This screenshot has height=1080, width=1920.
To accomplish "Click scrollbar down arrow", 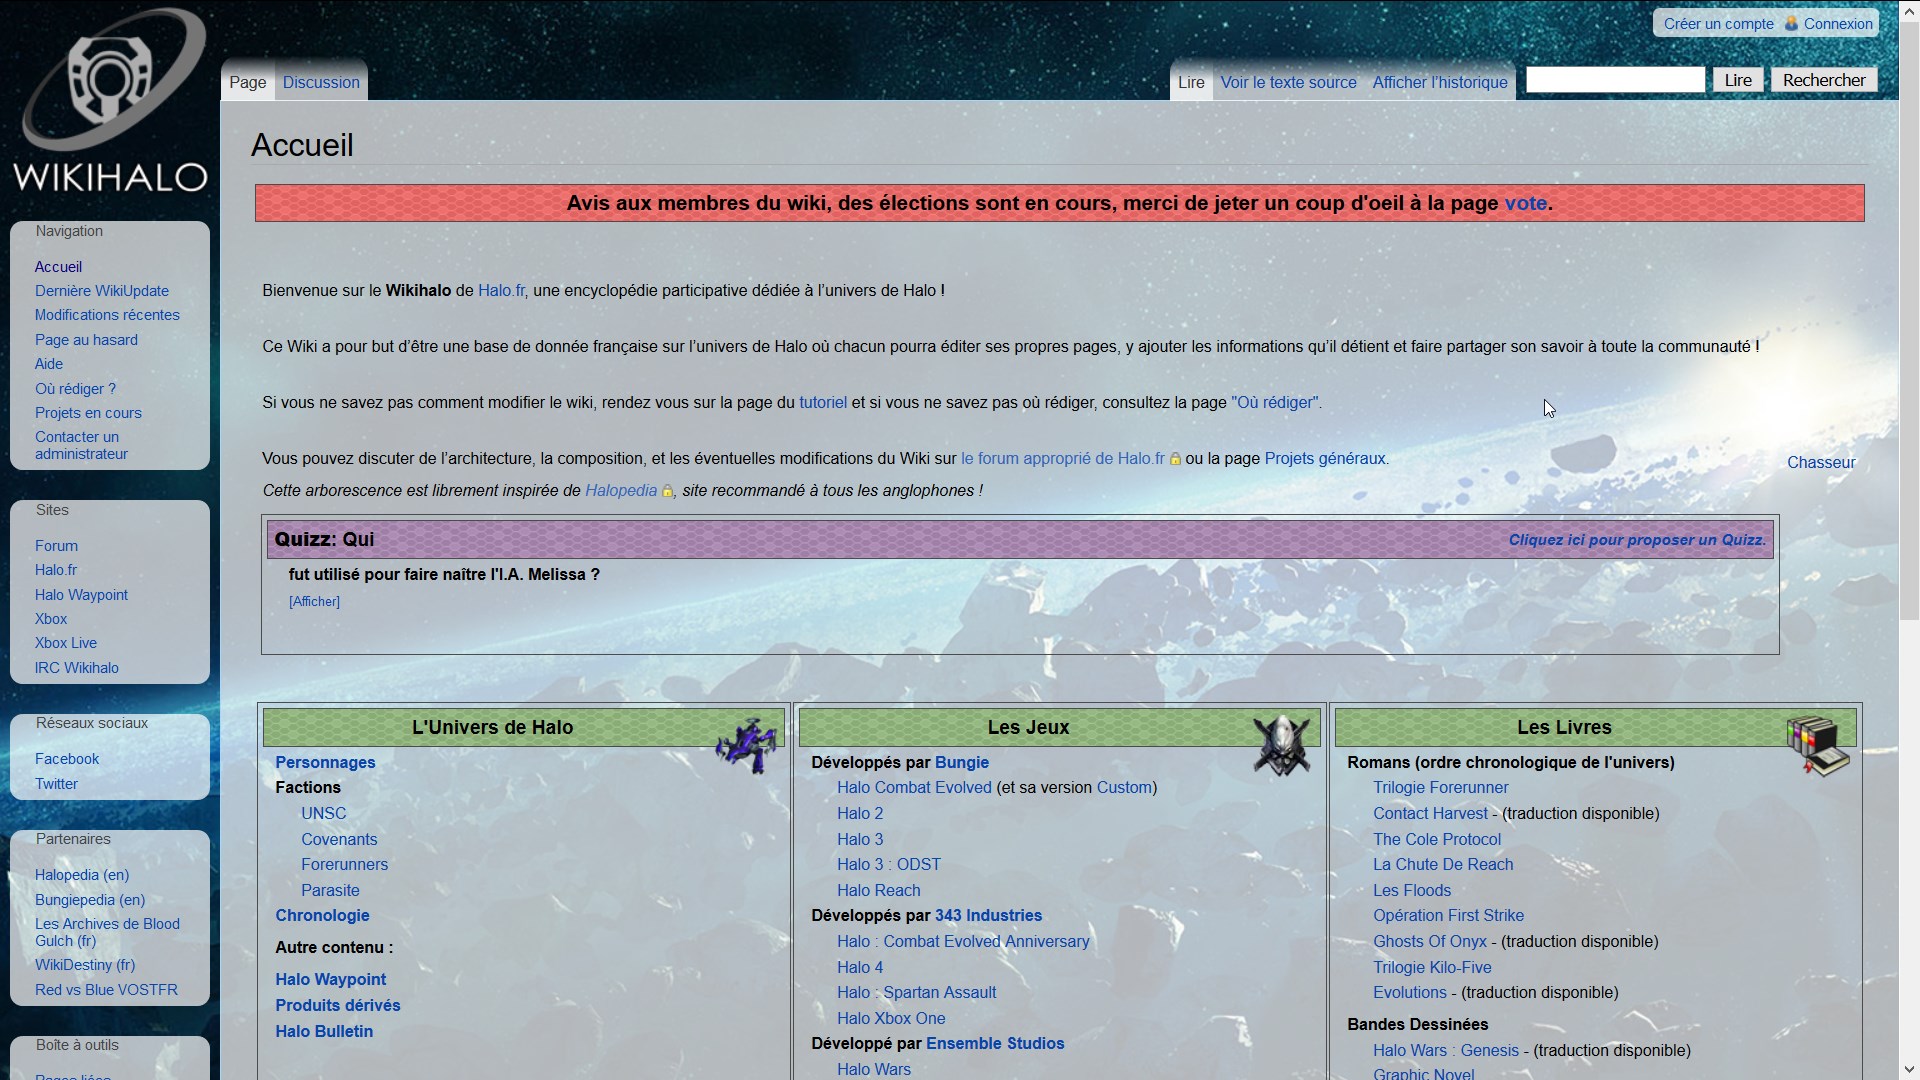I will (x=1909, y=1069).
